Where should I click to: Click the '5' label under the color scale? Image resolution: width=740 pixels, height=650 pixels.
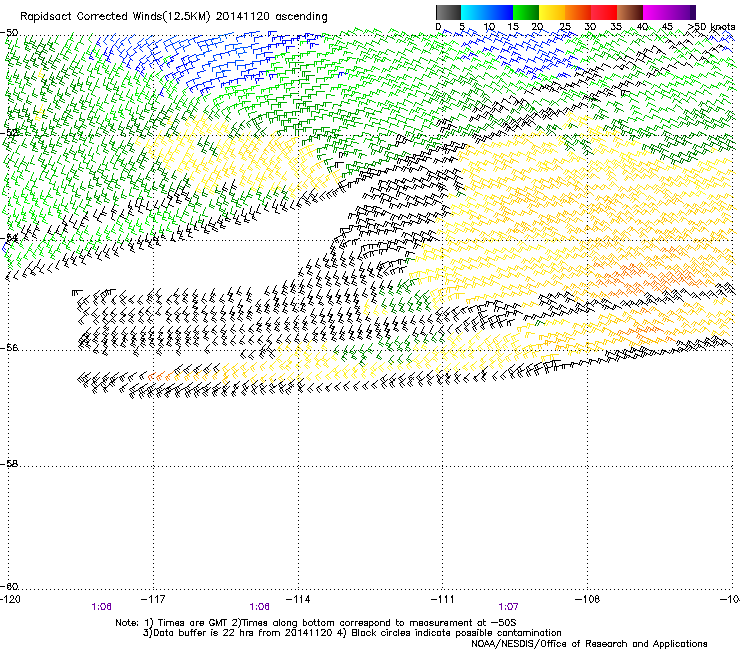[462, 26]
